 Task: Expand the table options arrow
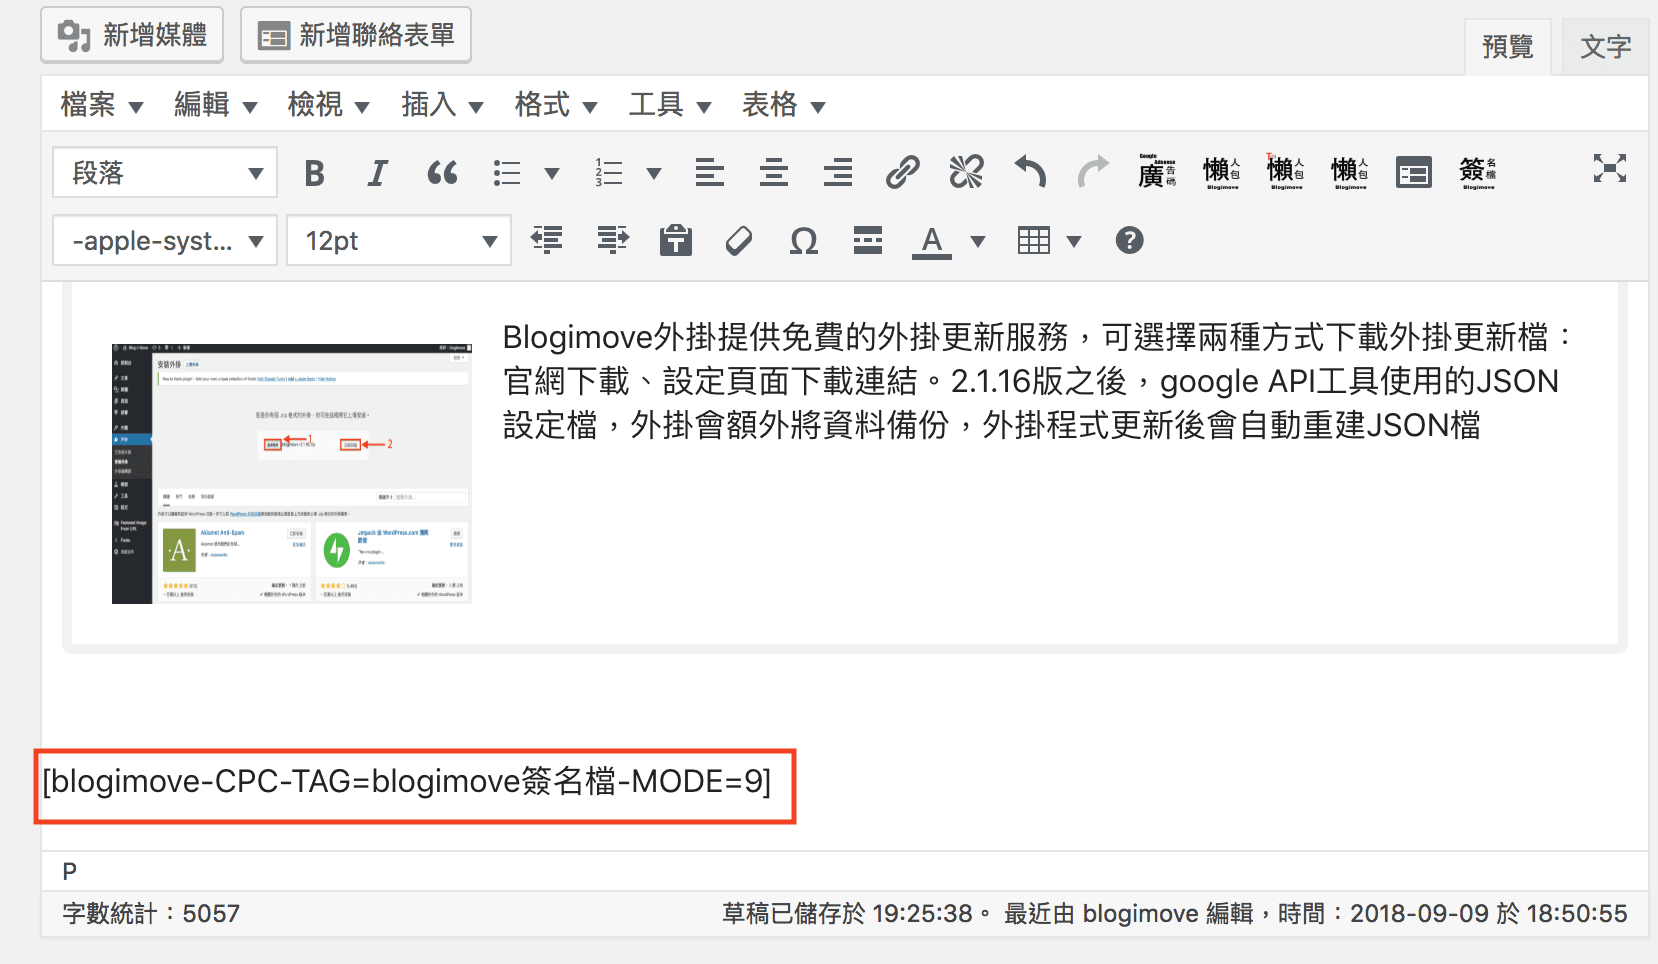[x=1074, y=240]
